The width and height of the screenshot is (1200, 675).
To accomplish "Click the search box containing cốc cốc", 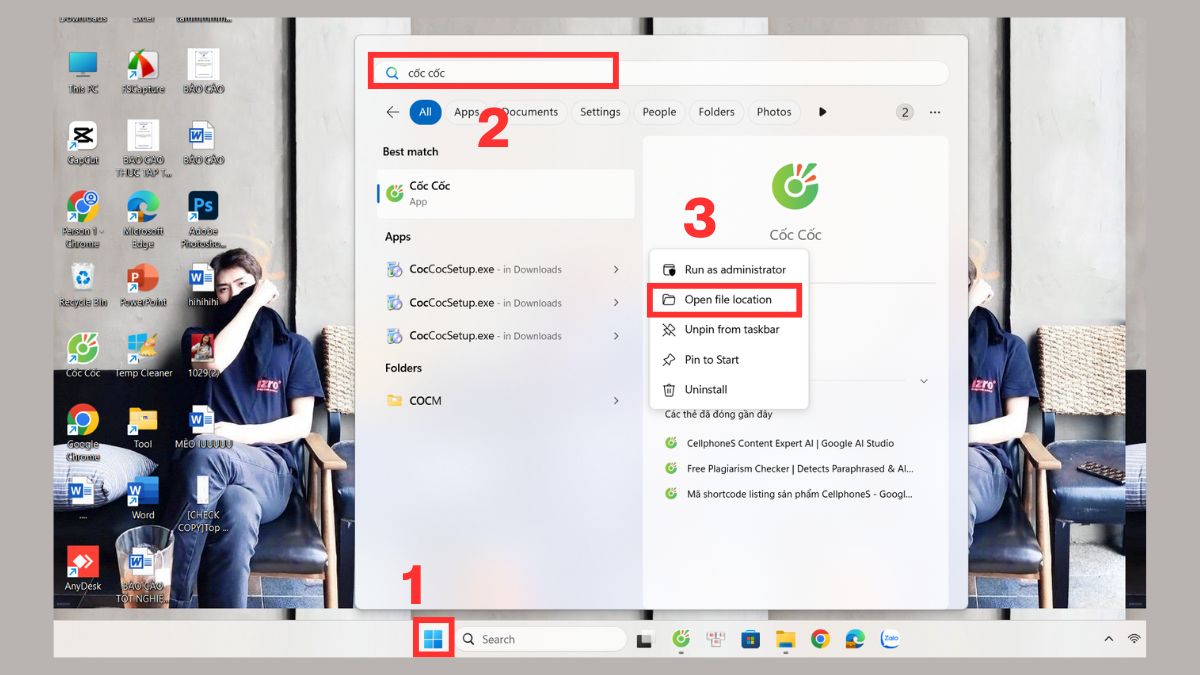I will pyautogui.click(x=660, y=73).
